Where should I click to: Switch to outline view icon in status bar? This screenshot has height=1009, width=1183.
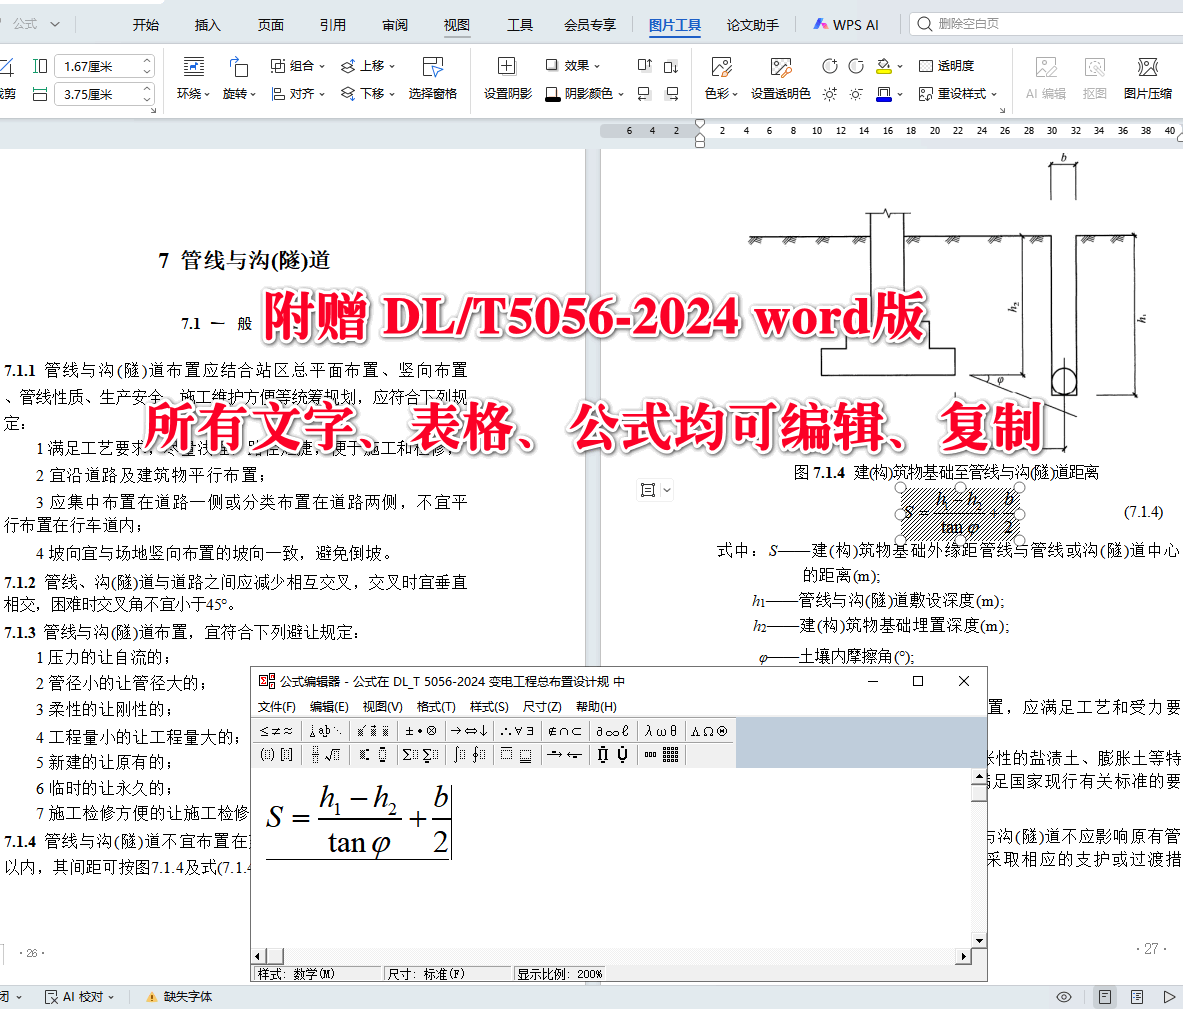[1137, 997]
